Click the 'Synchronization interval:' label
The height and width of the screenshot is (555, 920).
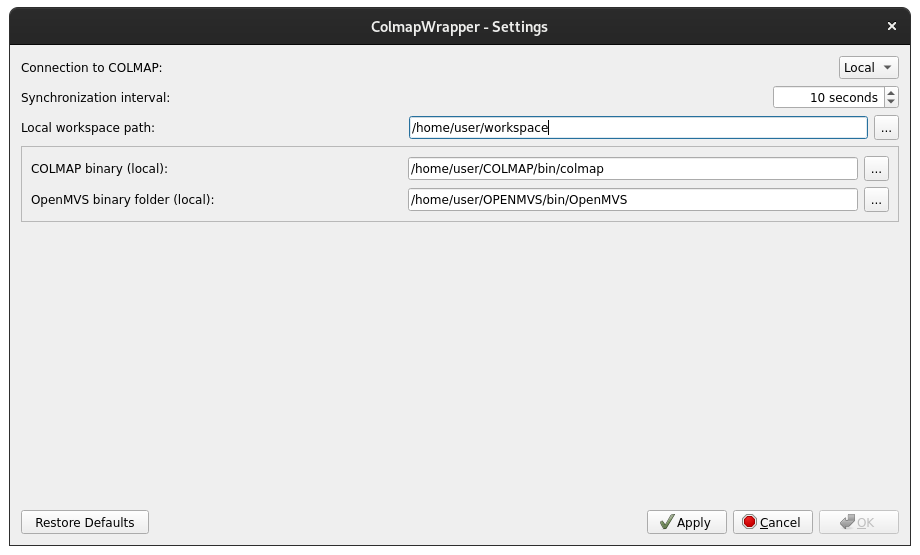(x=96, y=98)
